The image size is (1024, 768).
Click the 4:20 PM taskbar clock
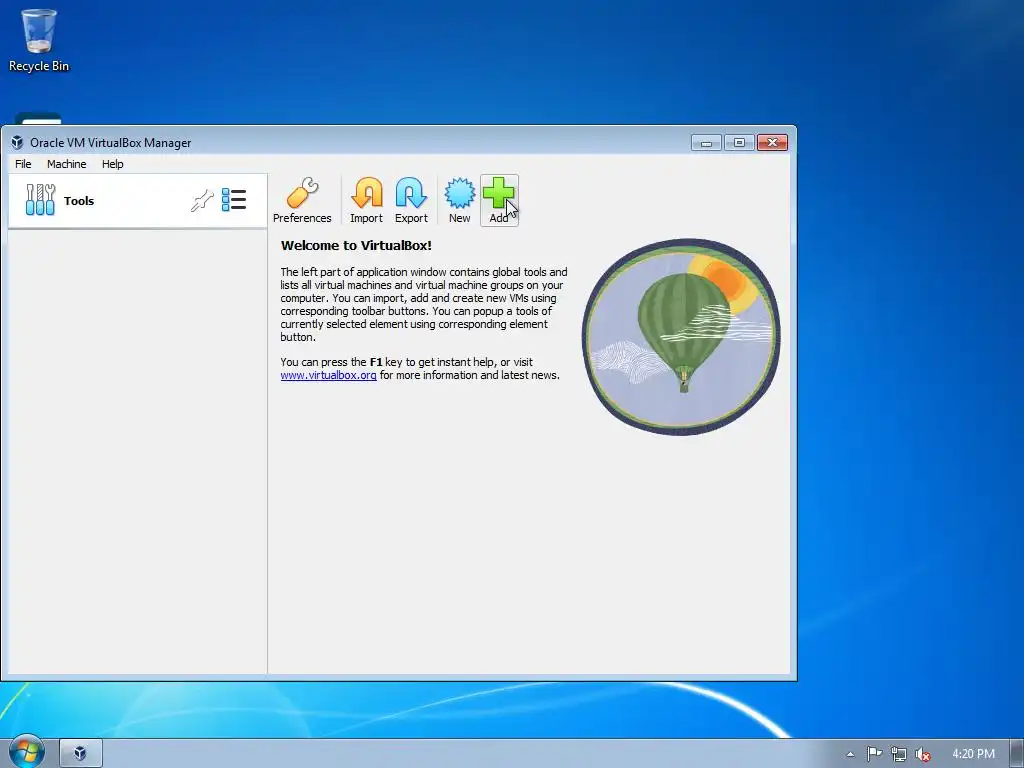(x=973, y=754)
